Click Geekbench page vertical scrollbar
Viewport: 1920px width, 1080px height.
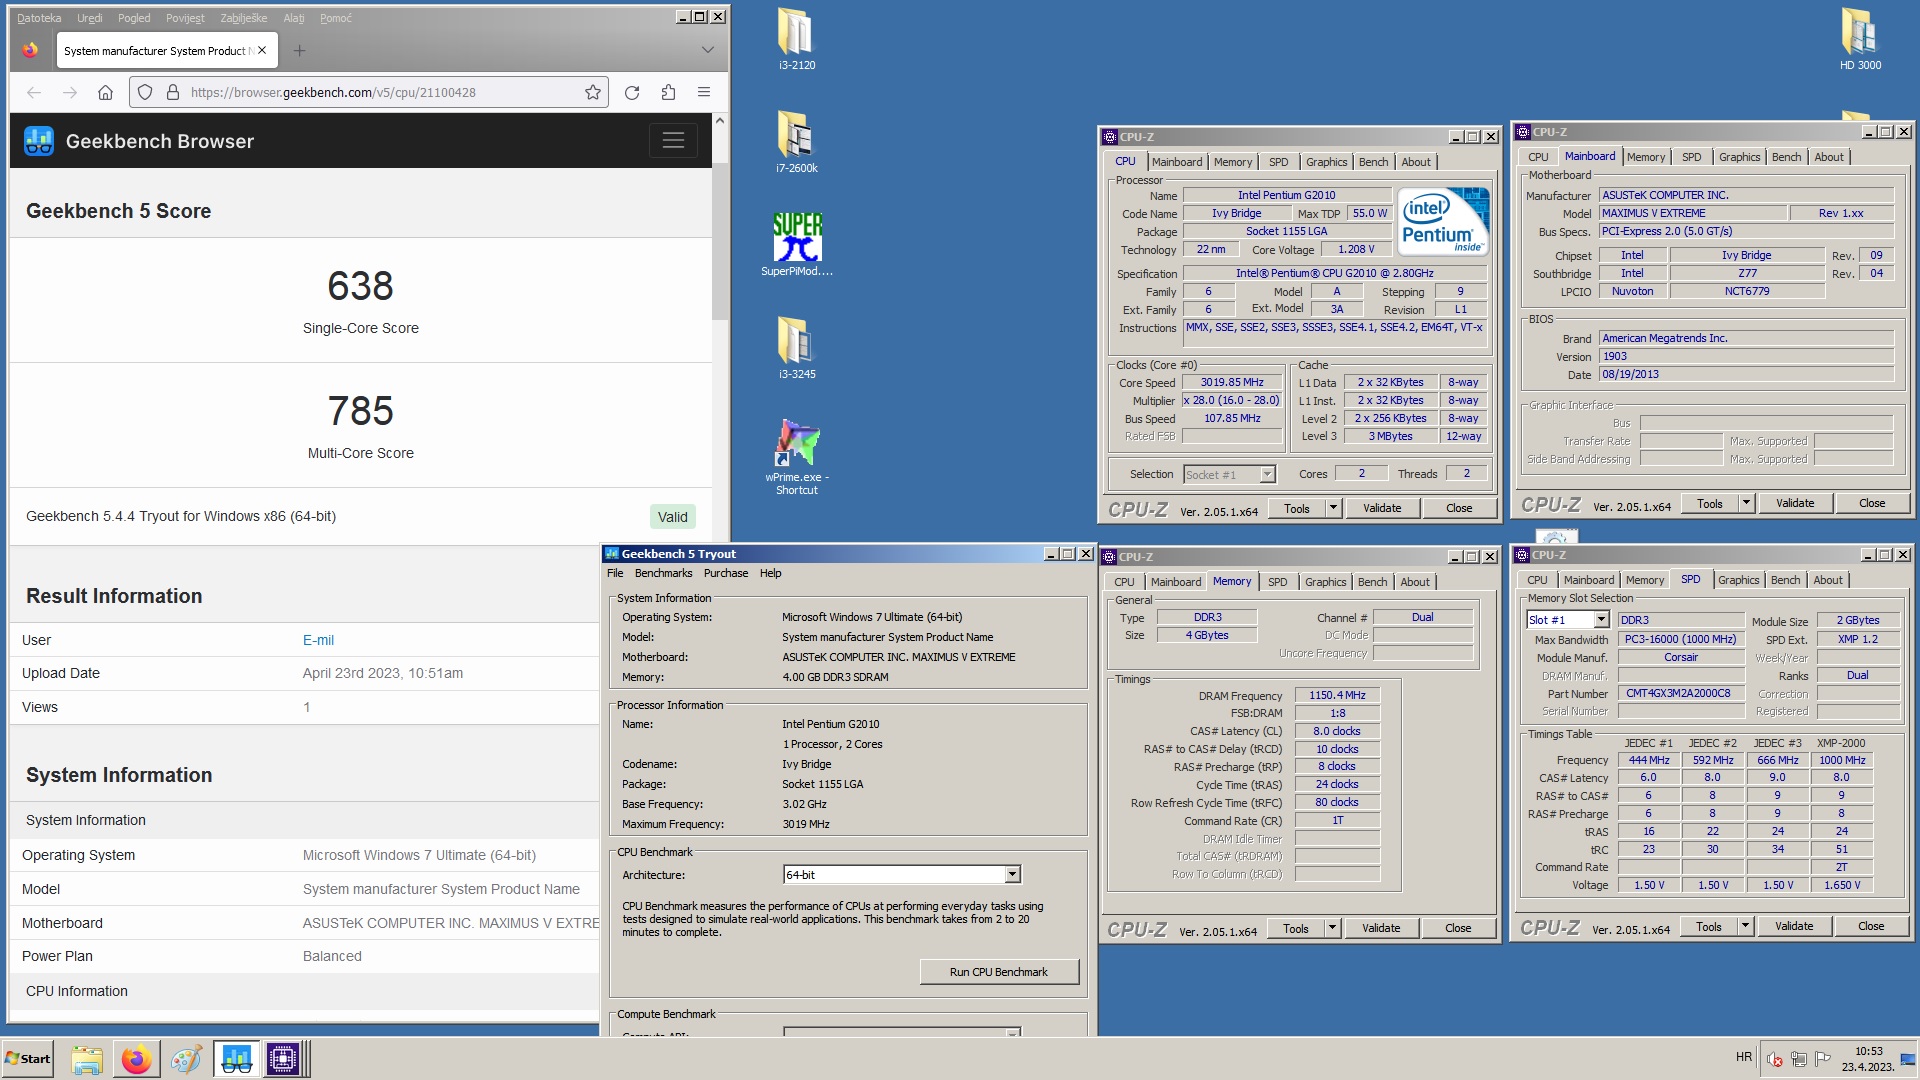(719, 240)
